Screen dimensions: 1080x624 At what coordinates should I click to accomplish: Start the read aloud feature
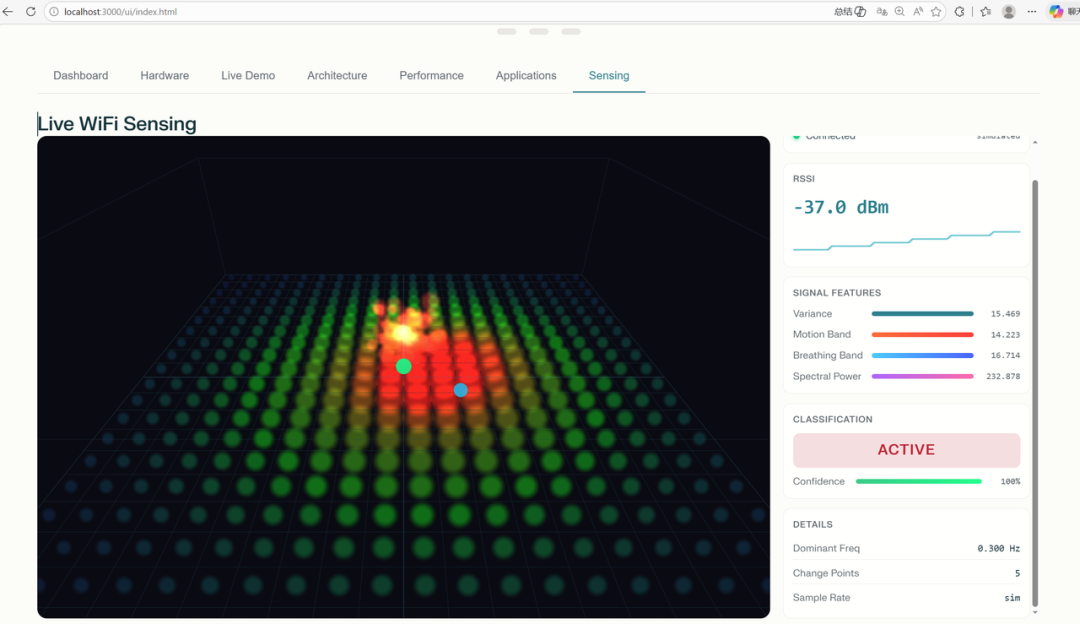point(918,12)
